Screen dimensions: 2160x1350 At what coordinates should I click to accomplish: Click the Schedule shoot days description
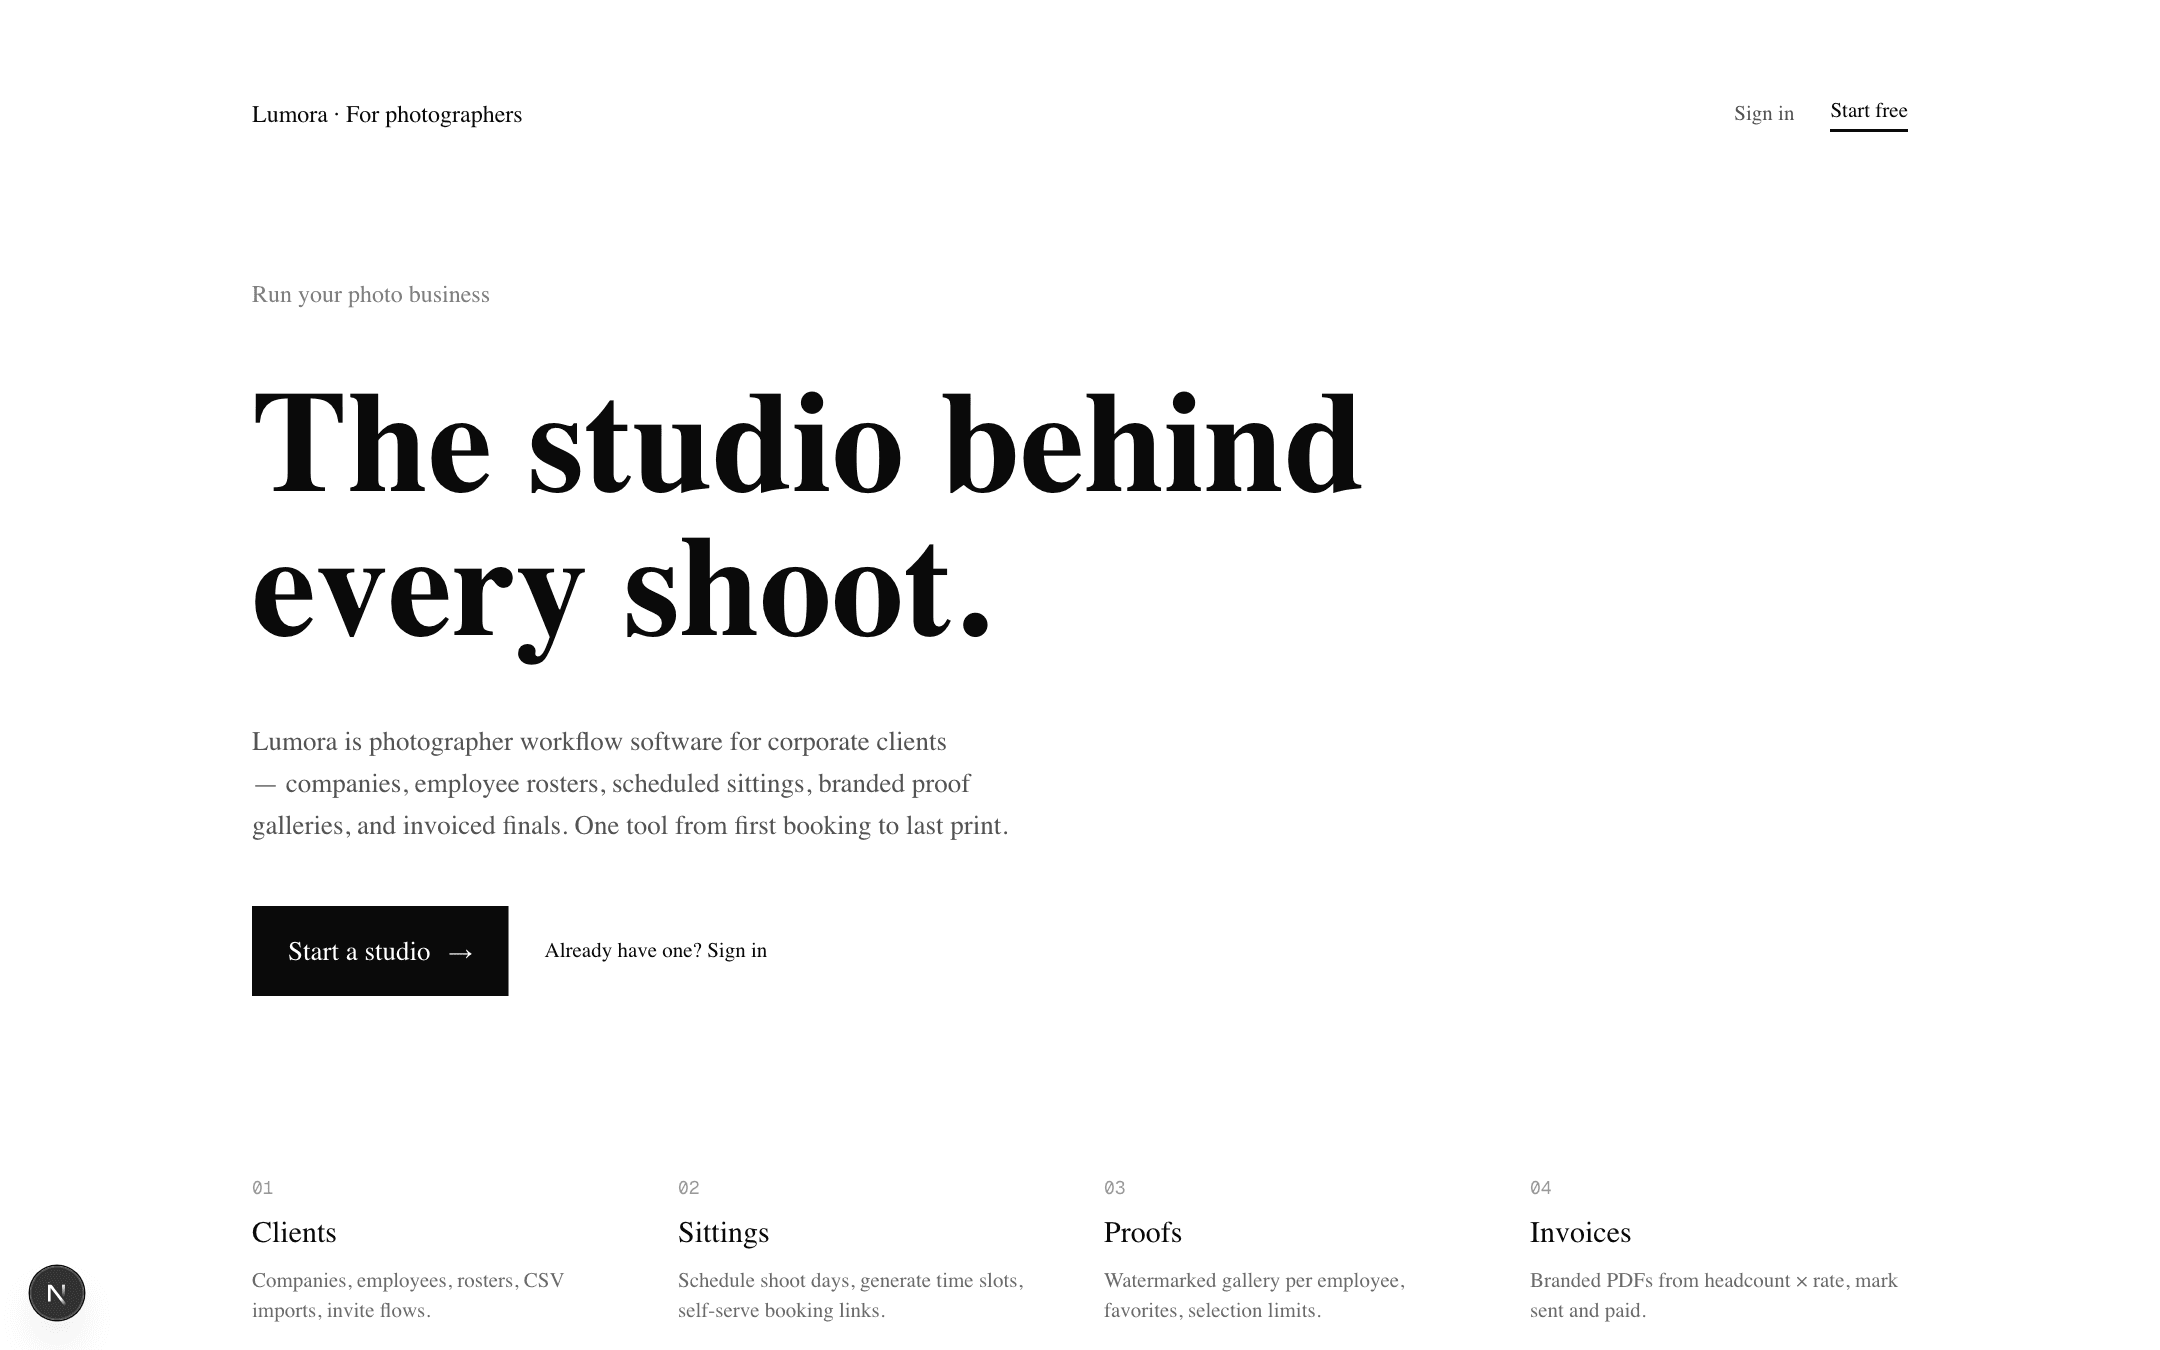pyautogui.click(x=851, y=1296)
